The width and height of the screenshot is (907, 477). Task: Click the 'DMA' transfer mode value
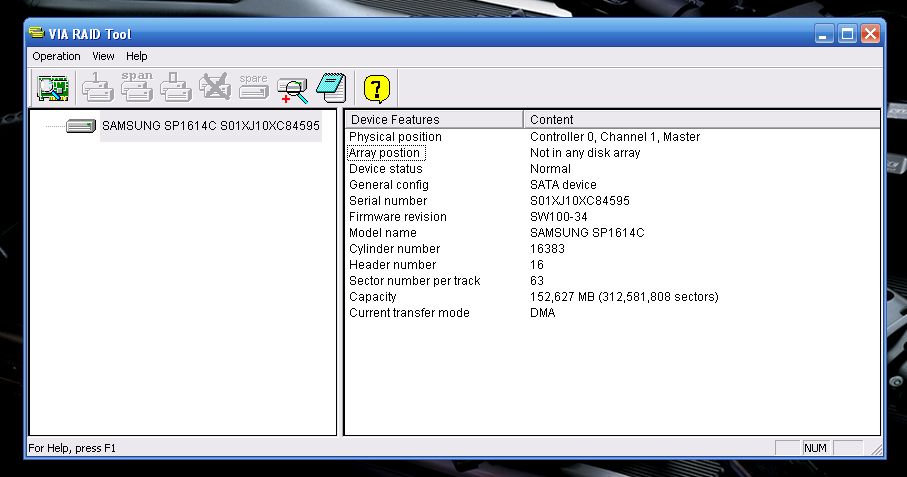(x=543, y=313)
